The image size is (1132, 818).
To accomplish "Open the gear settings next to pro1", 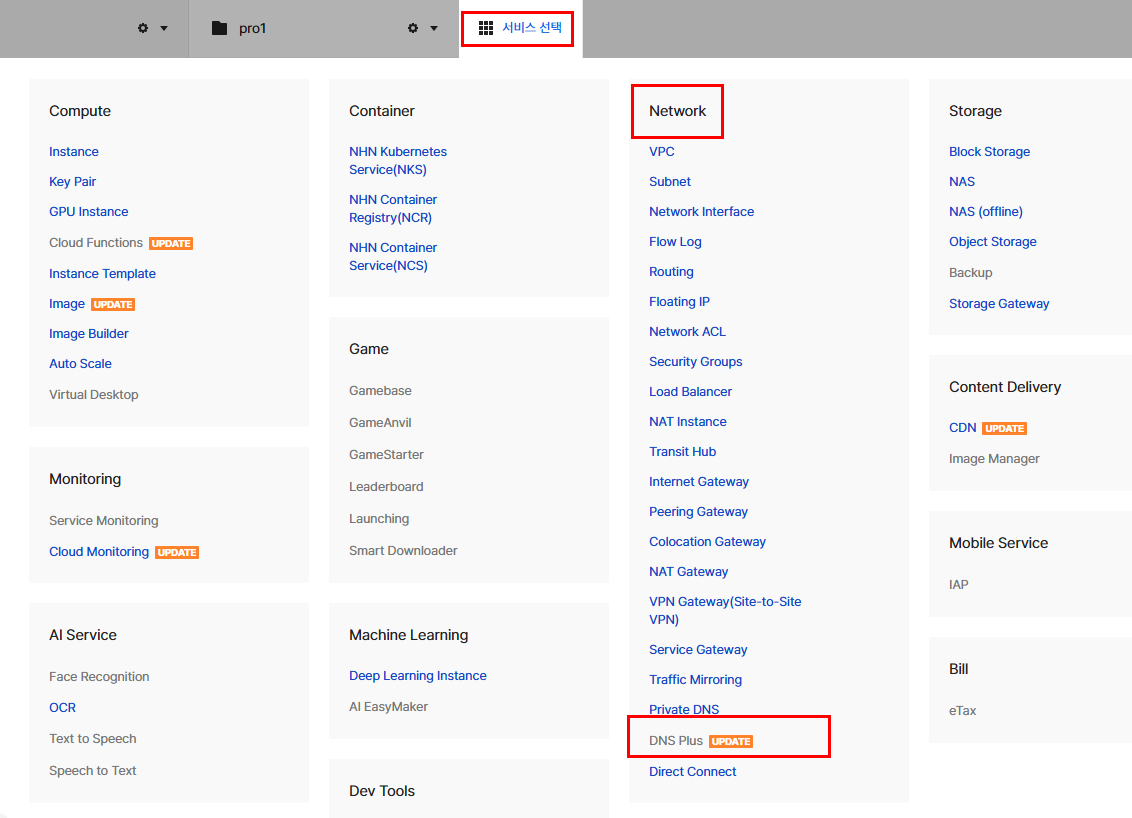I will point(413,28).
